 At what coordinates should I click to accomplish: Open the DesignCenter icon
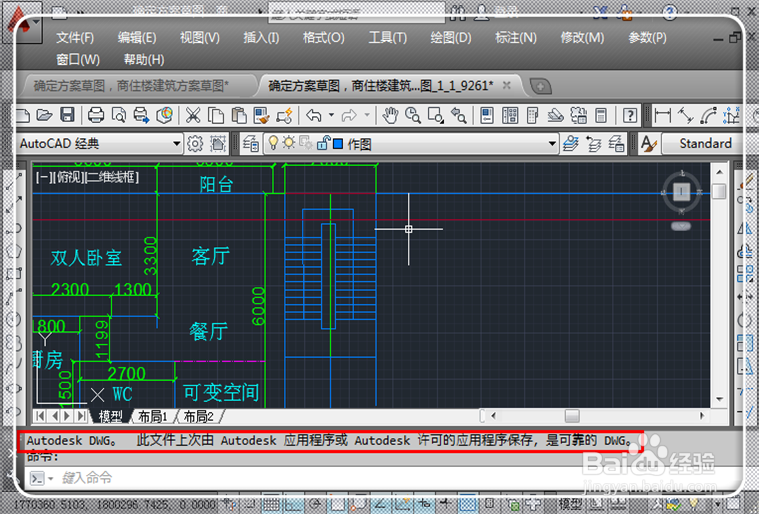coord(510,115)
